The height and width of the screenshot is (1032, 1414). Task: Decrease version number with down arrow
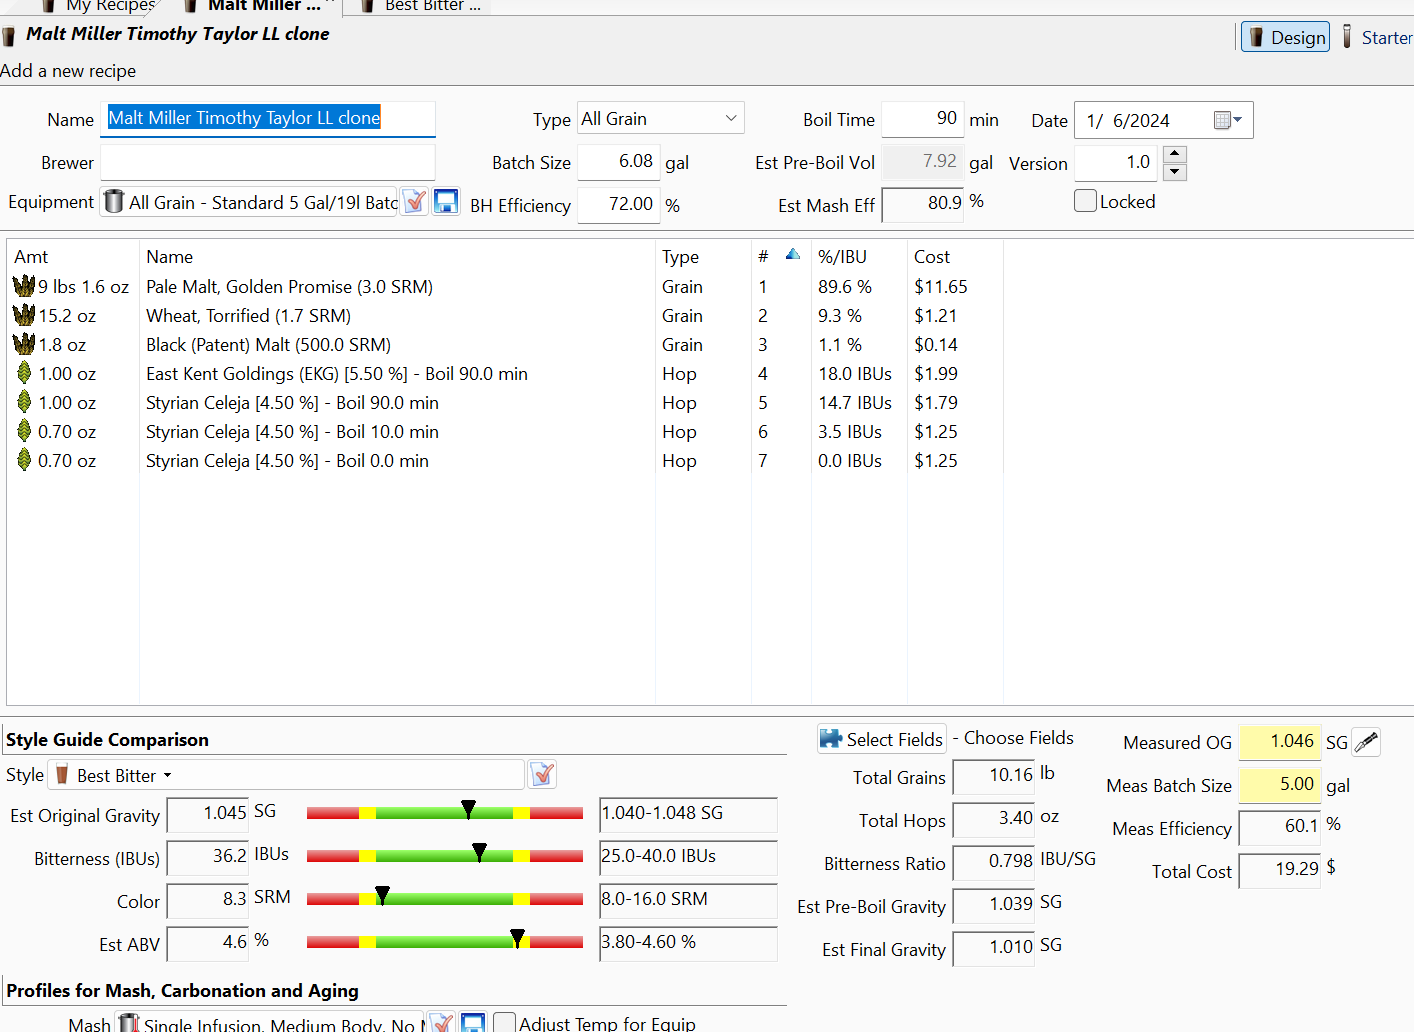[x=1176, y=172]
